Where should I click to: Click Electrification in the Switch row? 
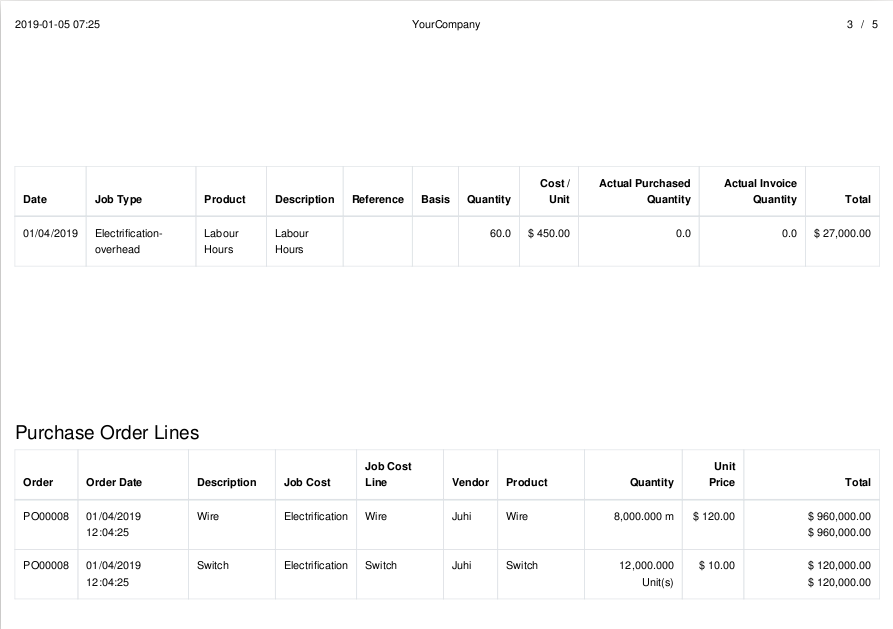point(316,565)
